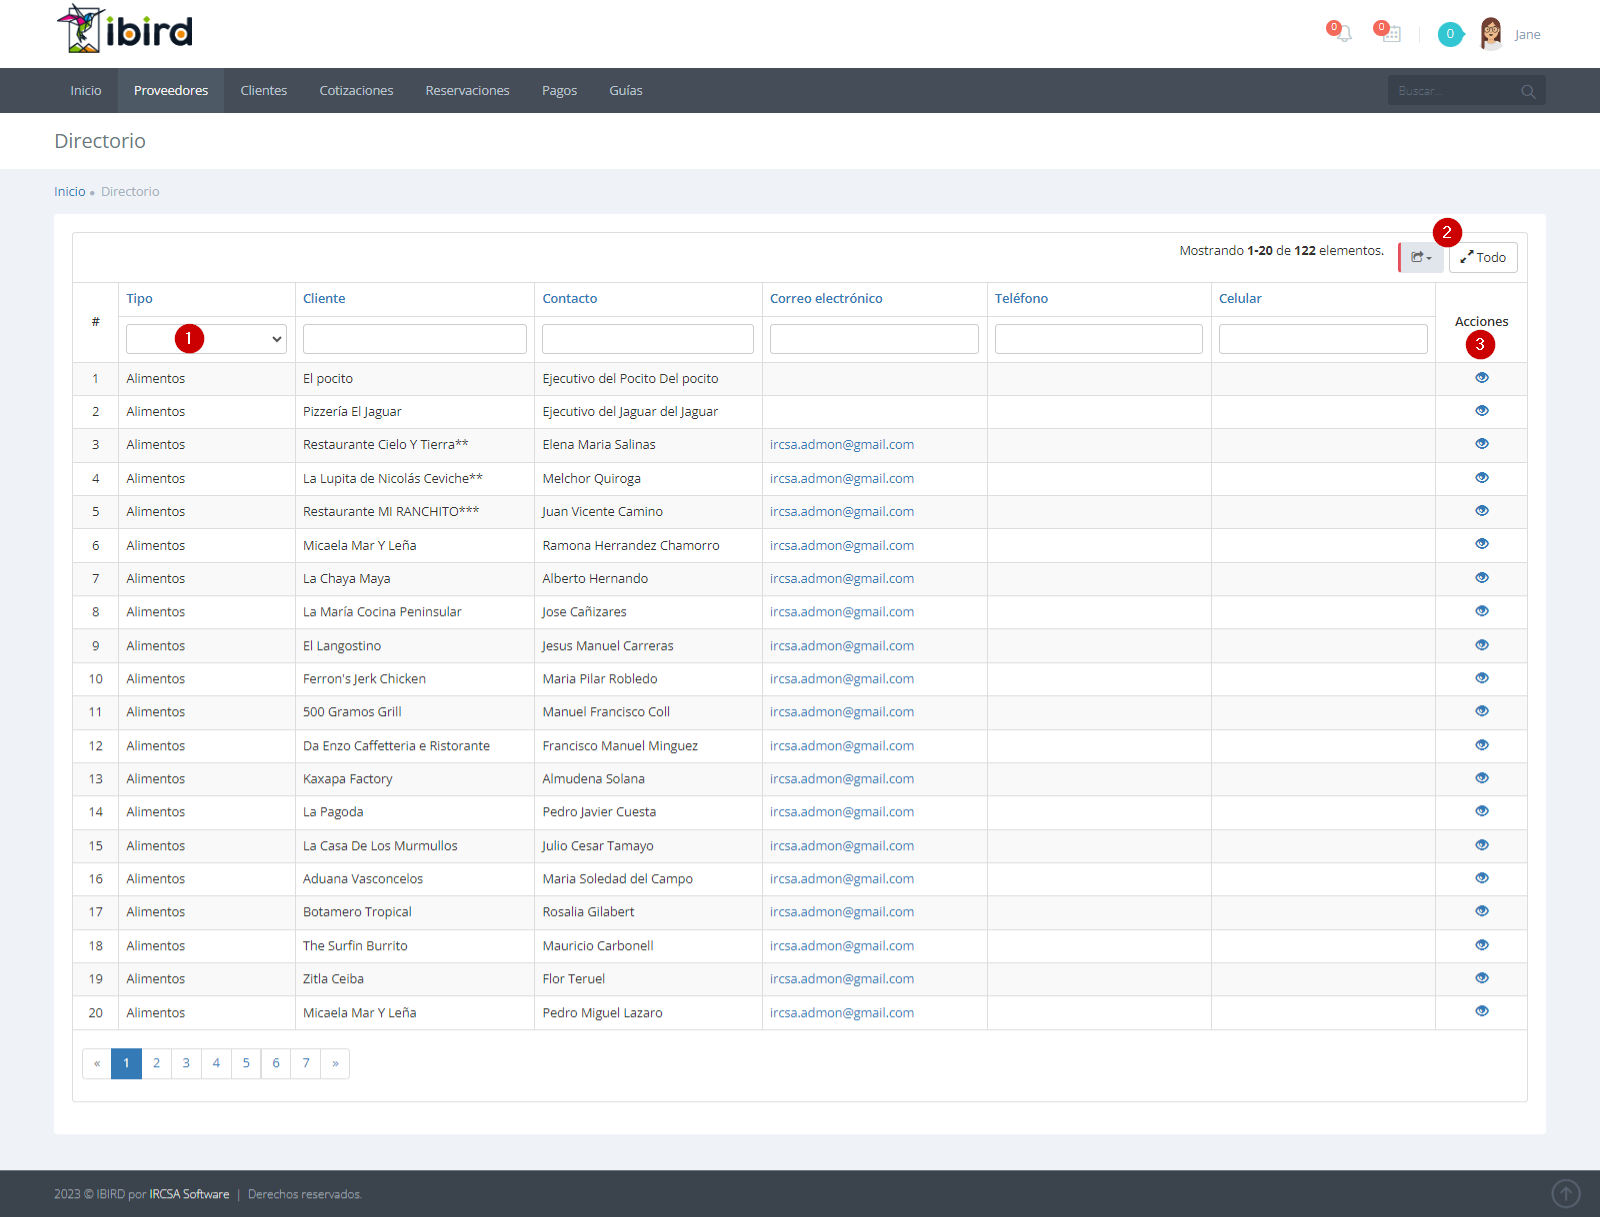
Task: Open email link for Elena Maria Salinas
Action: coord(842,445)
